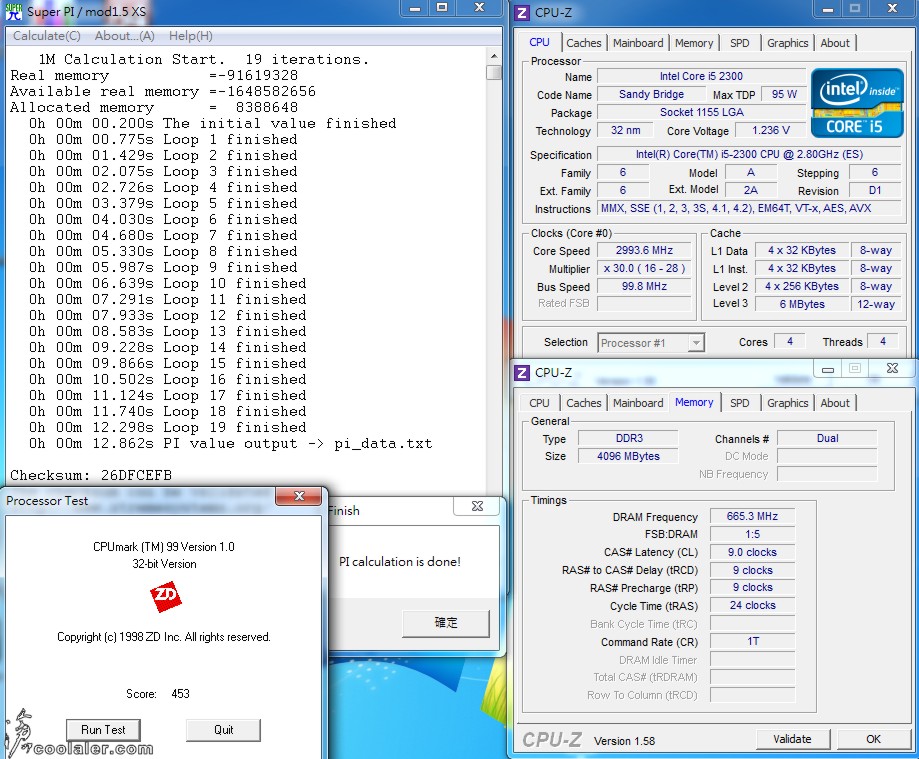Click the processor Name field 'Intel Core i5 2300'

point(701,76)
